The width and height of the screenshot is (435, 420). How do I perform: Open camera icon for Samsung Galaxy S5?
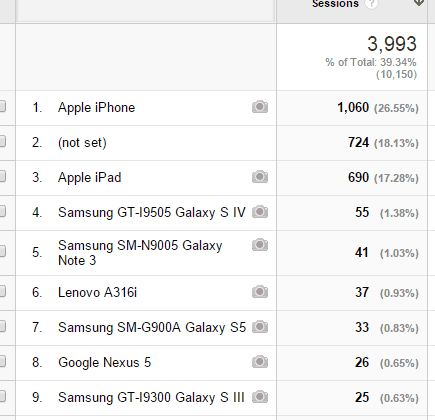pos(260,327)
